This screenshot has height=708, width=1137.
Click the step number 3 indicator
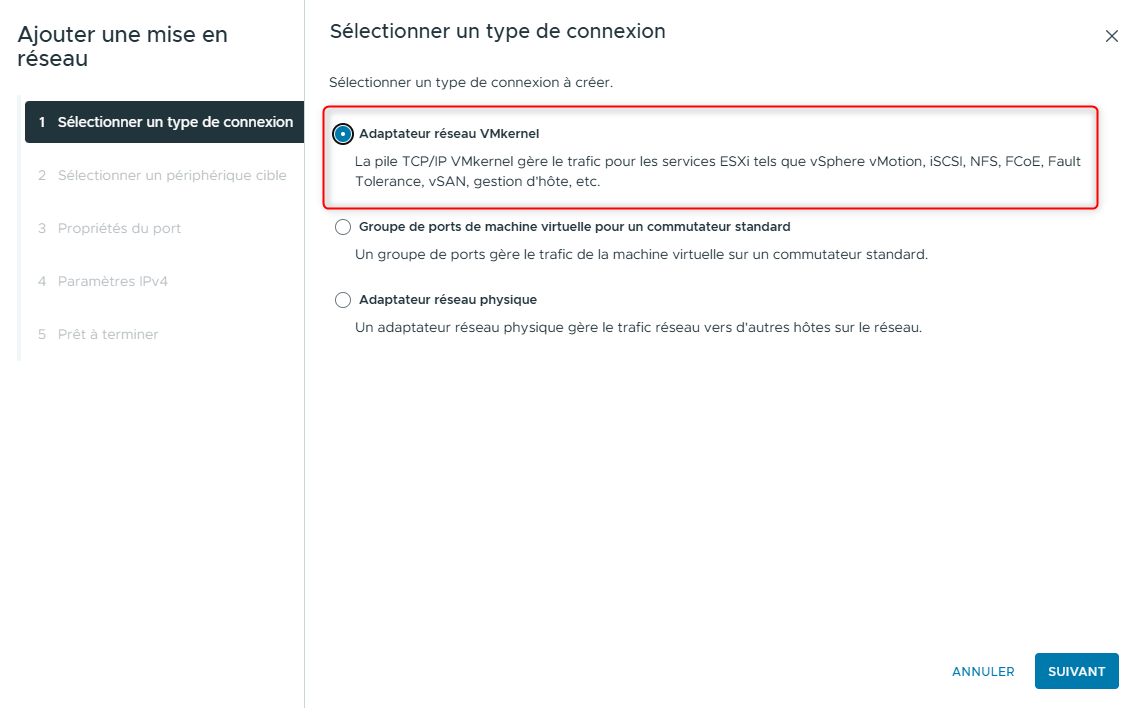pos(40,228)
